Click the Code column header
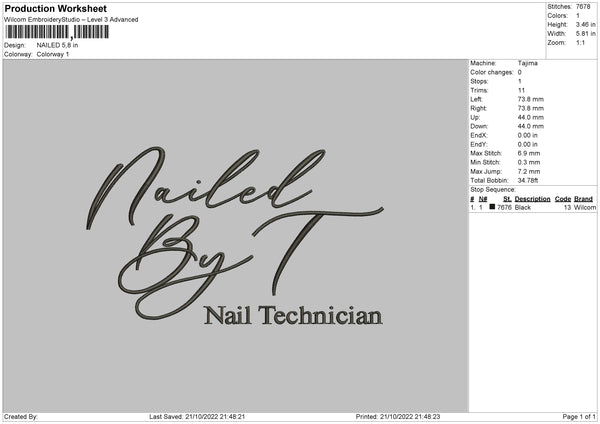This screenshot has width=600, height=424. [x=563, y=199]
